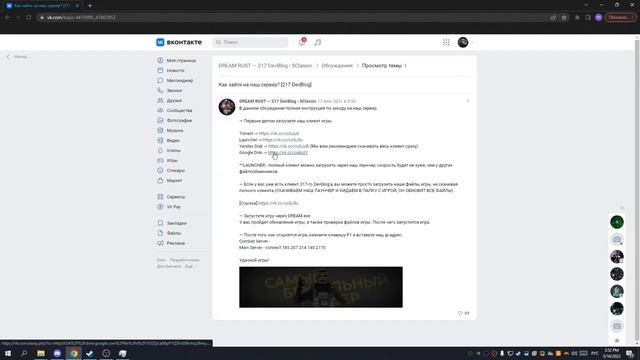Open Клипы in the sidebar
The image size is (640, 360).
(x=173, y=150)
